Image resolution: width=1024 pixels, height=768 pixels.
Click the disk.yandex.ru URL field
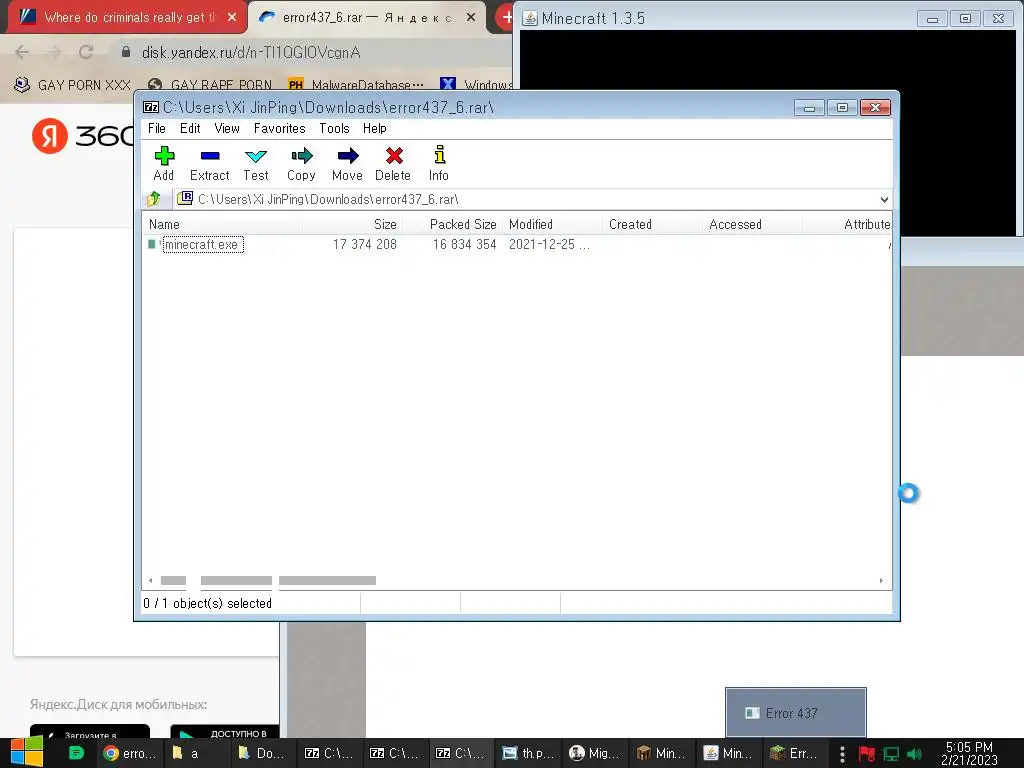pos(251,52)
